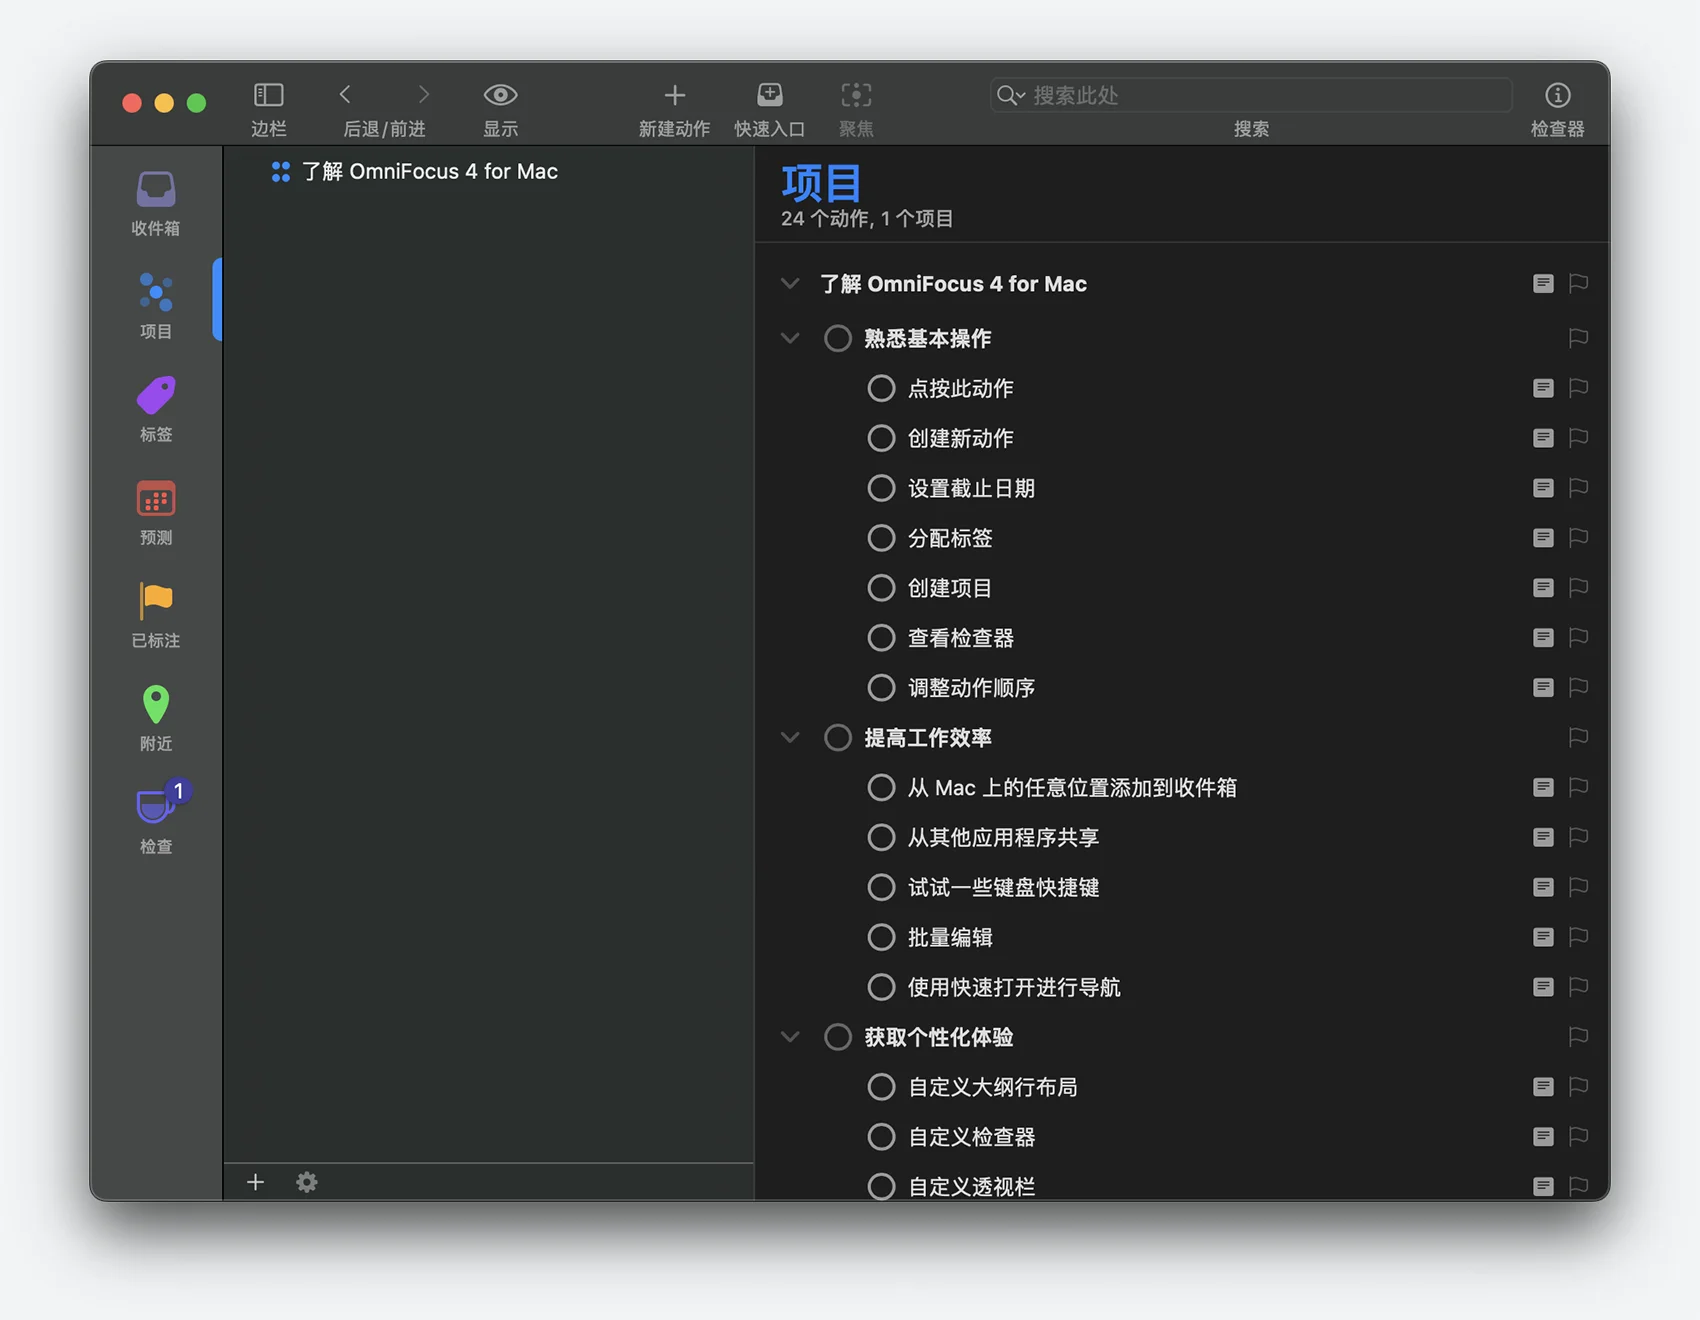The width and height of the screenshot is (1700, 1320).
Task: Open the note for 点按此动作
Action: click(x=1543, y=388)
